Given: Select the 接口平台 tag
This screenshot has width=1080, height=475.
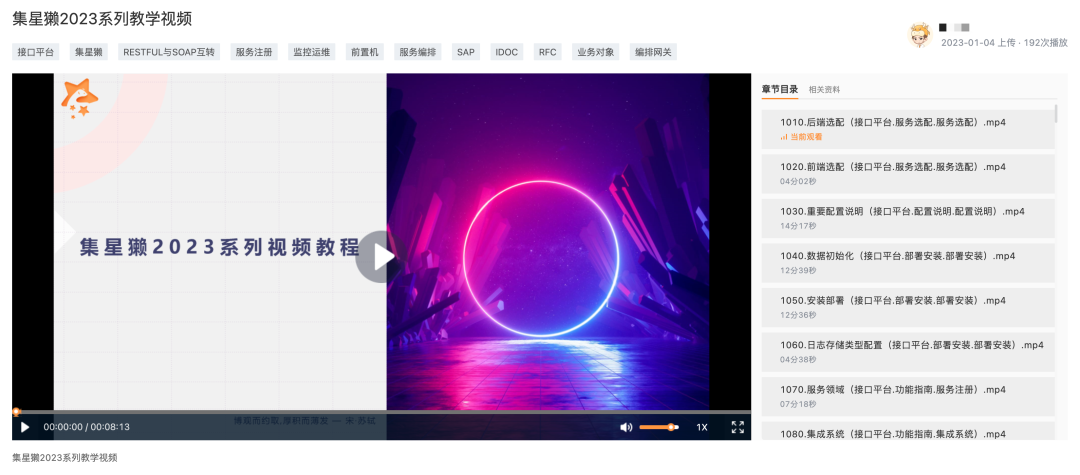Looking at the screenshot, I should (37, 52).
